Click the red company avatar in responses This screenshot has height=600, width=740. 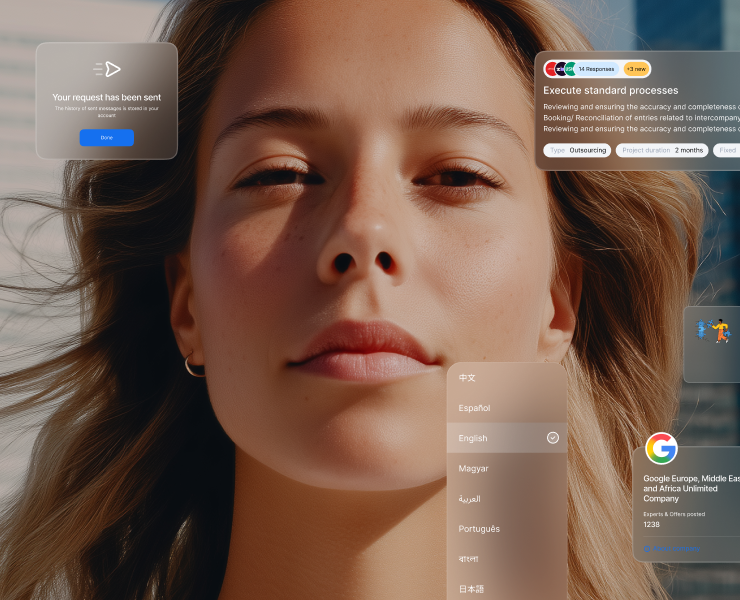click(x=550, y=69)
